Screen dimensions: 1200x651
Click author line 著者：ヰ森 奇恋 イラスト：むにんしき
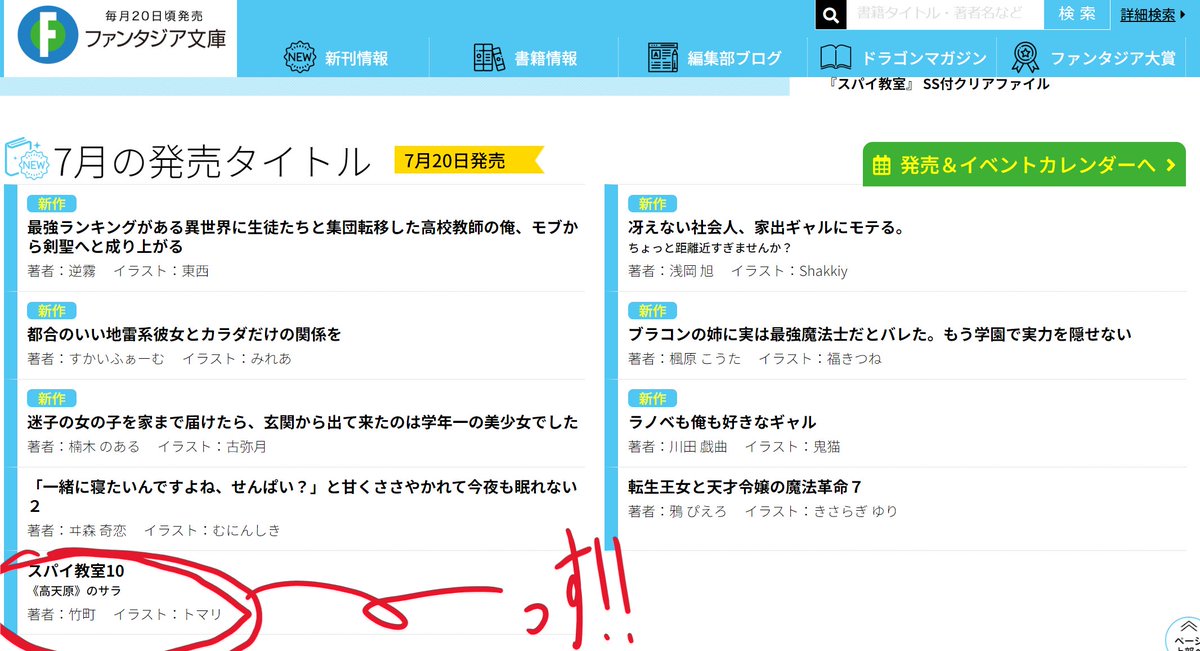coord(154,530)
